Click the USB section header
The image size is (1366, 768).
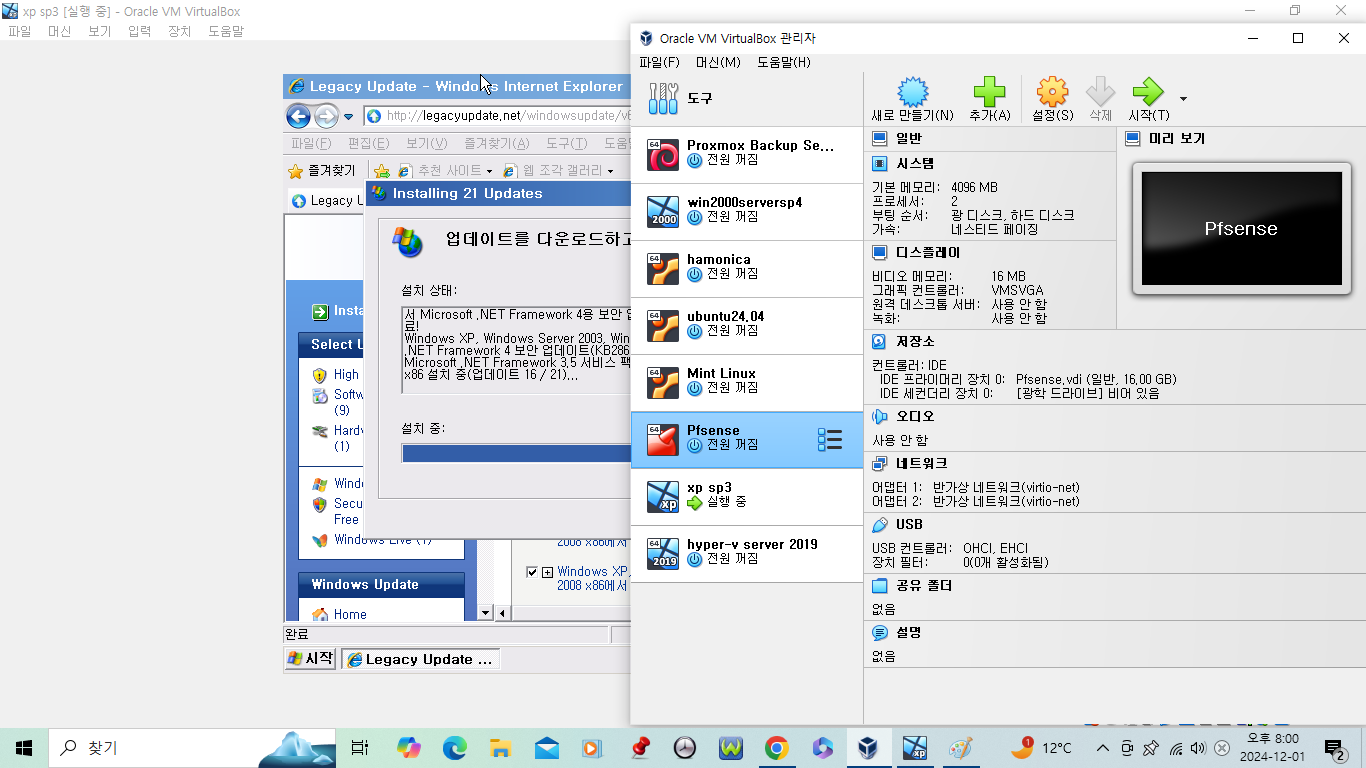coord(909,524)
